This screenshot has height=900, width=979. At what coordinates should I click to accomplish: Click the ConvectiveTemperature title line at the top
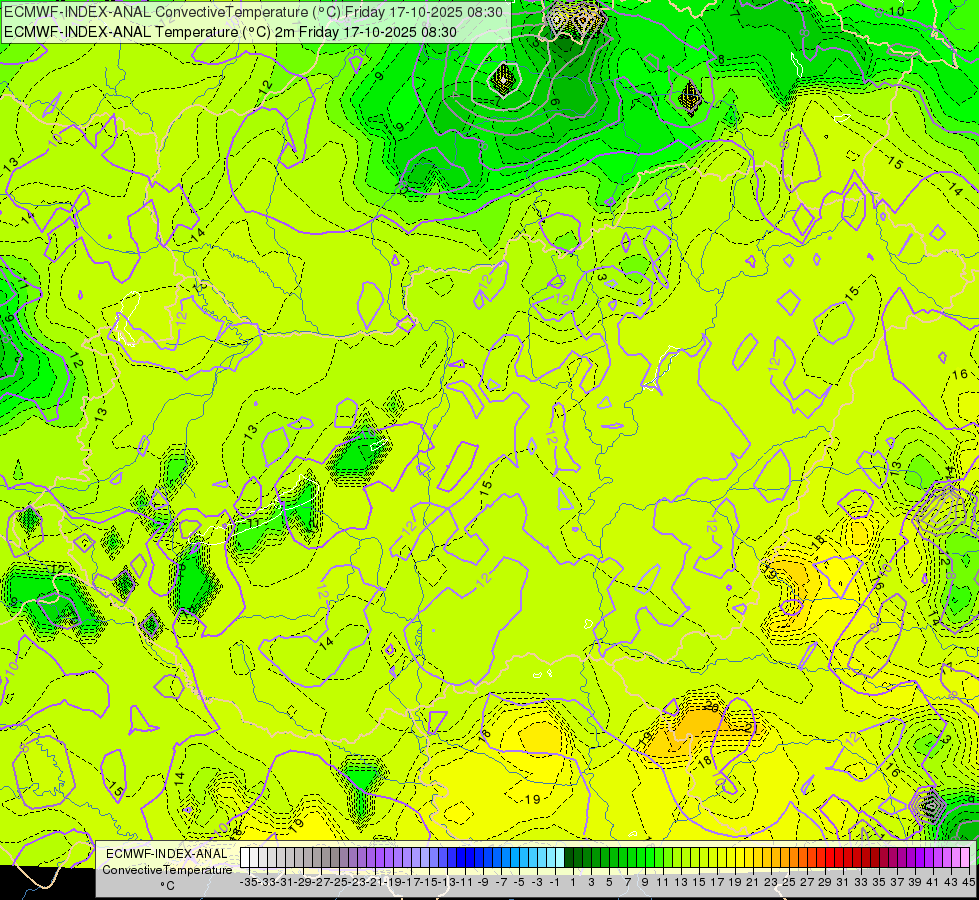(x=253, y=12)
